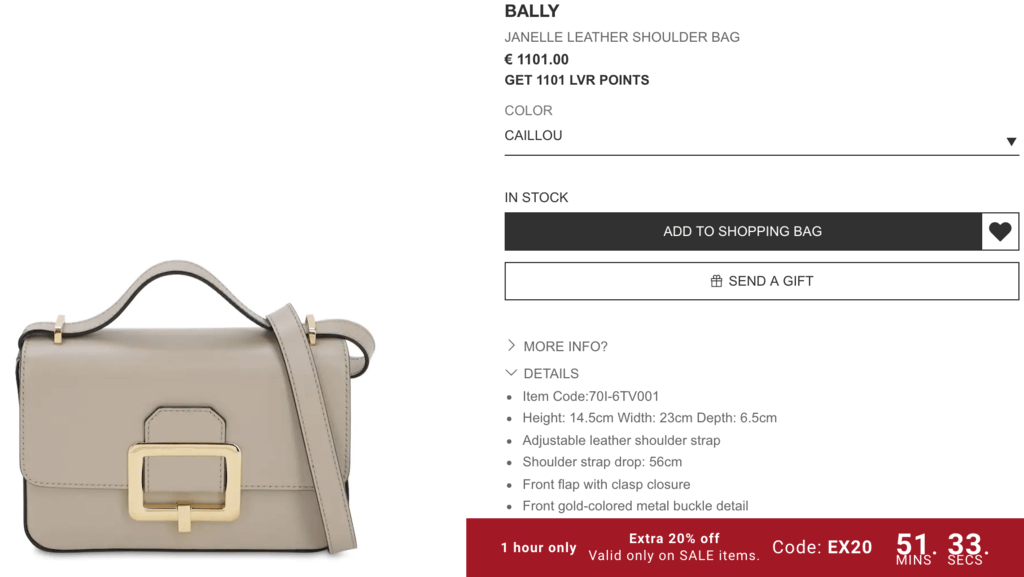The height and width of the screenshot is (577, 1024).
Task: Click the Item Code detail line
Action: coord(590,396)
